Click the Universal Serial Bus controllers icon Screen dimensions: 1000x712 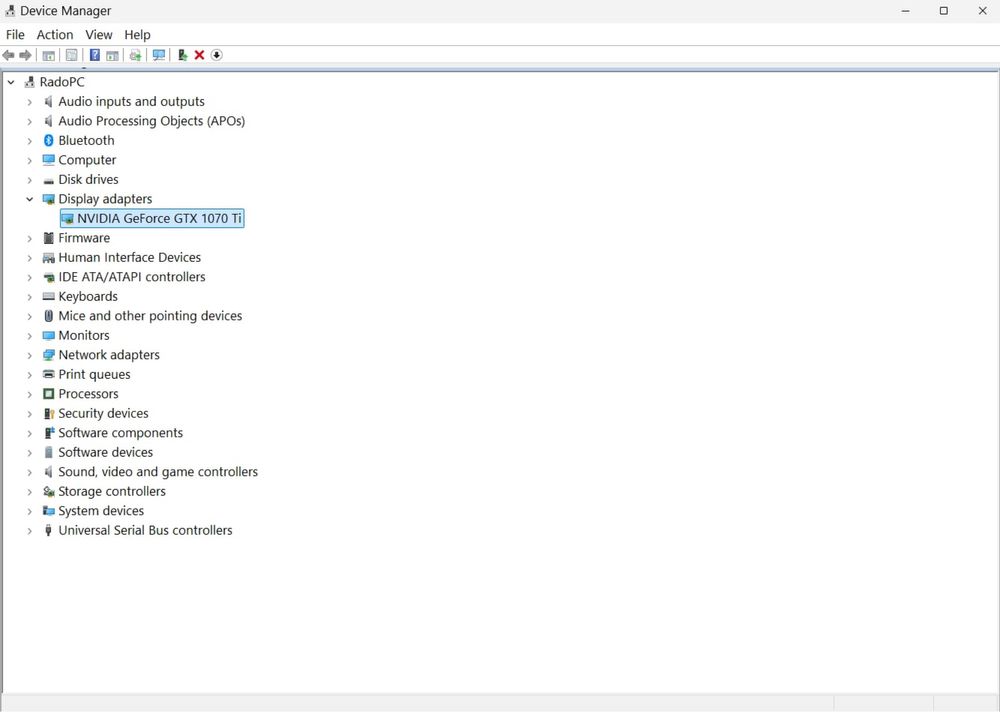click(x=48, y=530)
